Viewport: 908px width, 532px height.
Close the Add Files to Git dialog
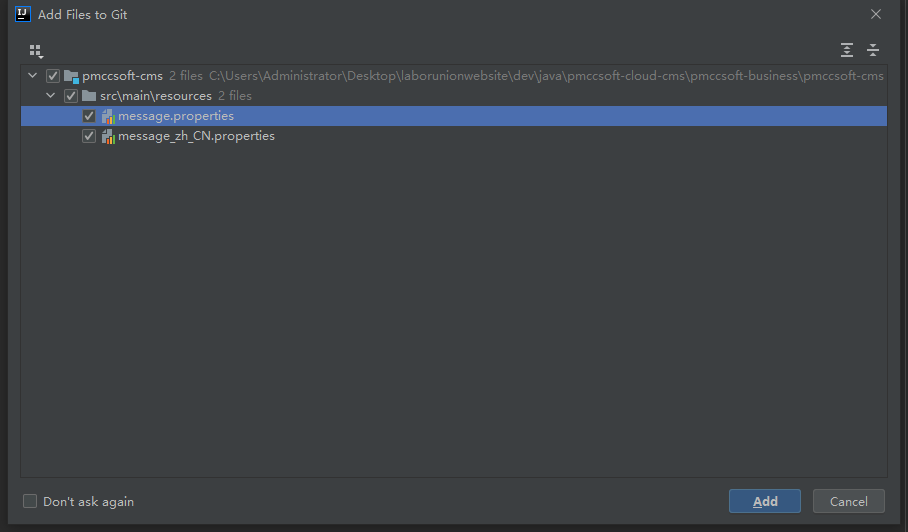876,15
